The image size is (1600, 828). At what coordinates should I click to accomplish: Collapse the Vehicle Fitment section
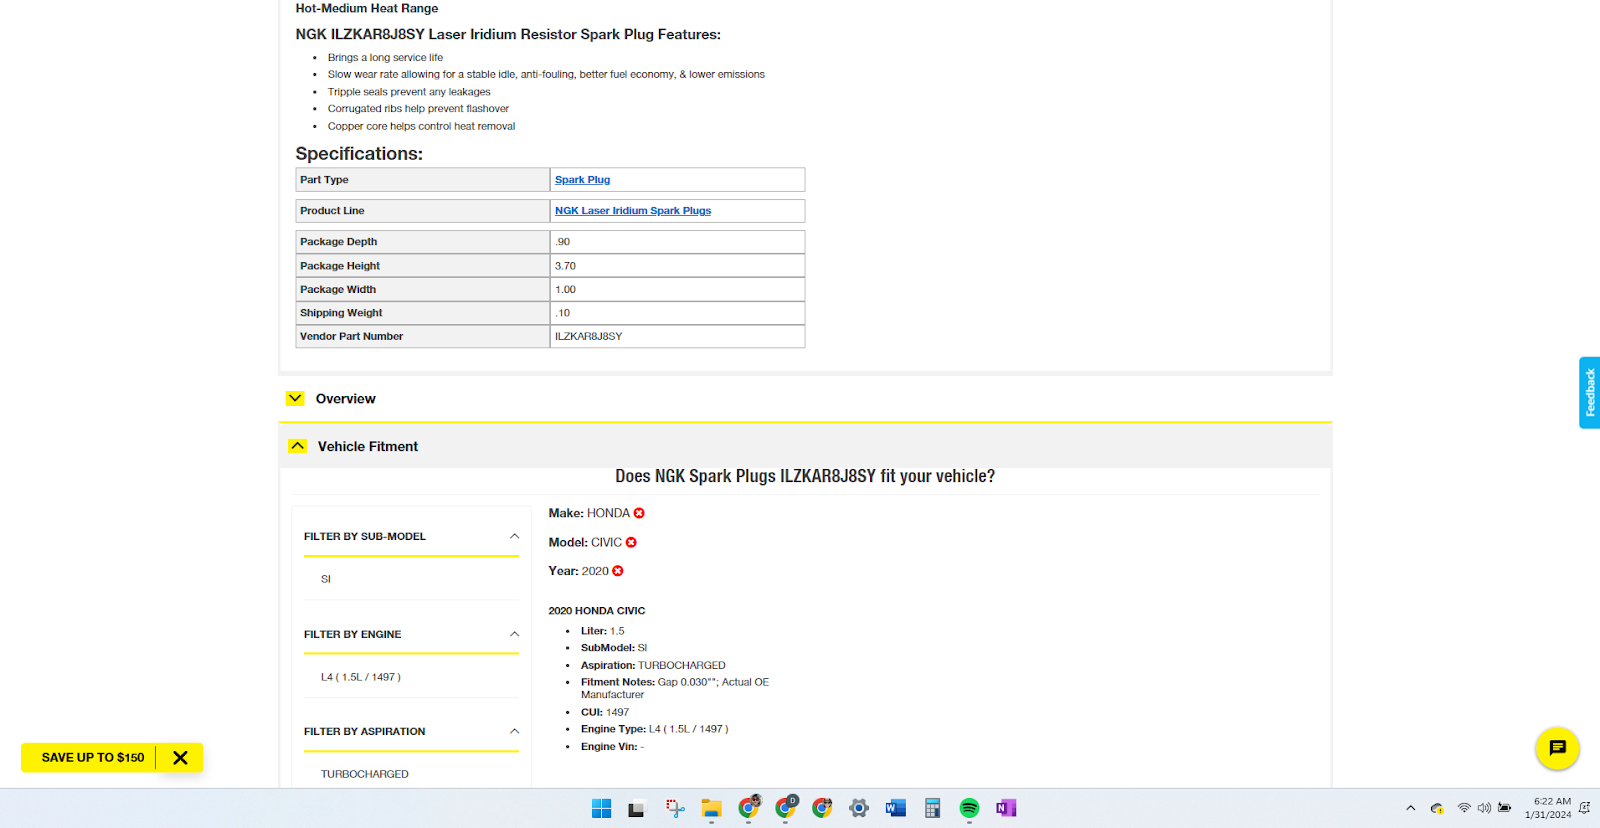coord(297,446)
